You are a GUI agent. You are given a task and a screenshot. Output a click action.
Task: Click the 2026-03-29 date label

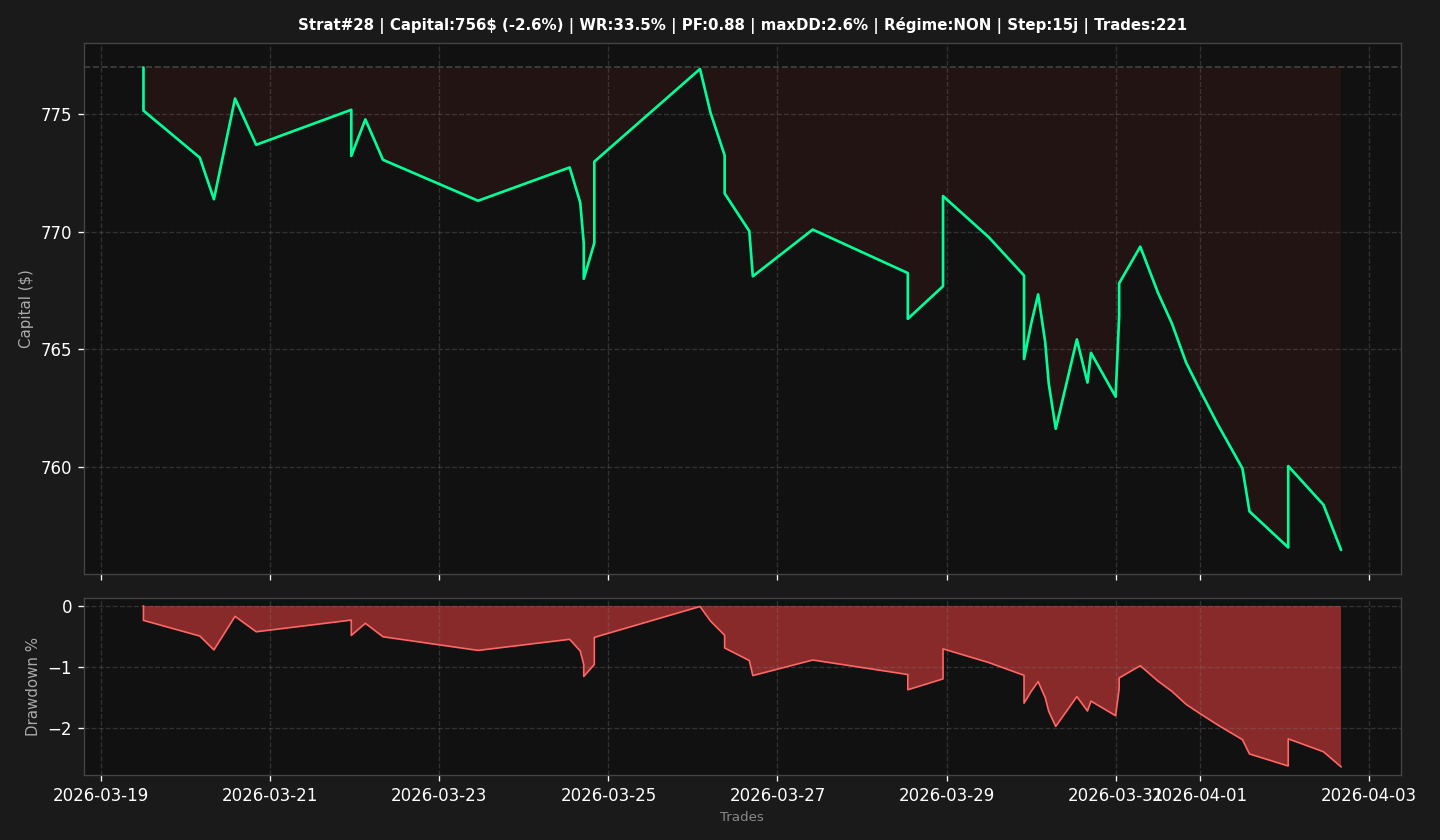click(x=947, y=796)
